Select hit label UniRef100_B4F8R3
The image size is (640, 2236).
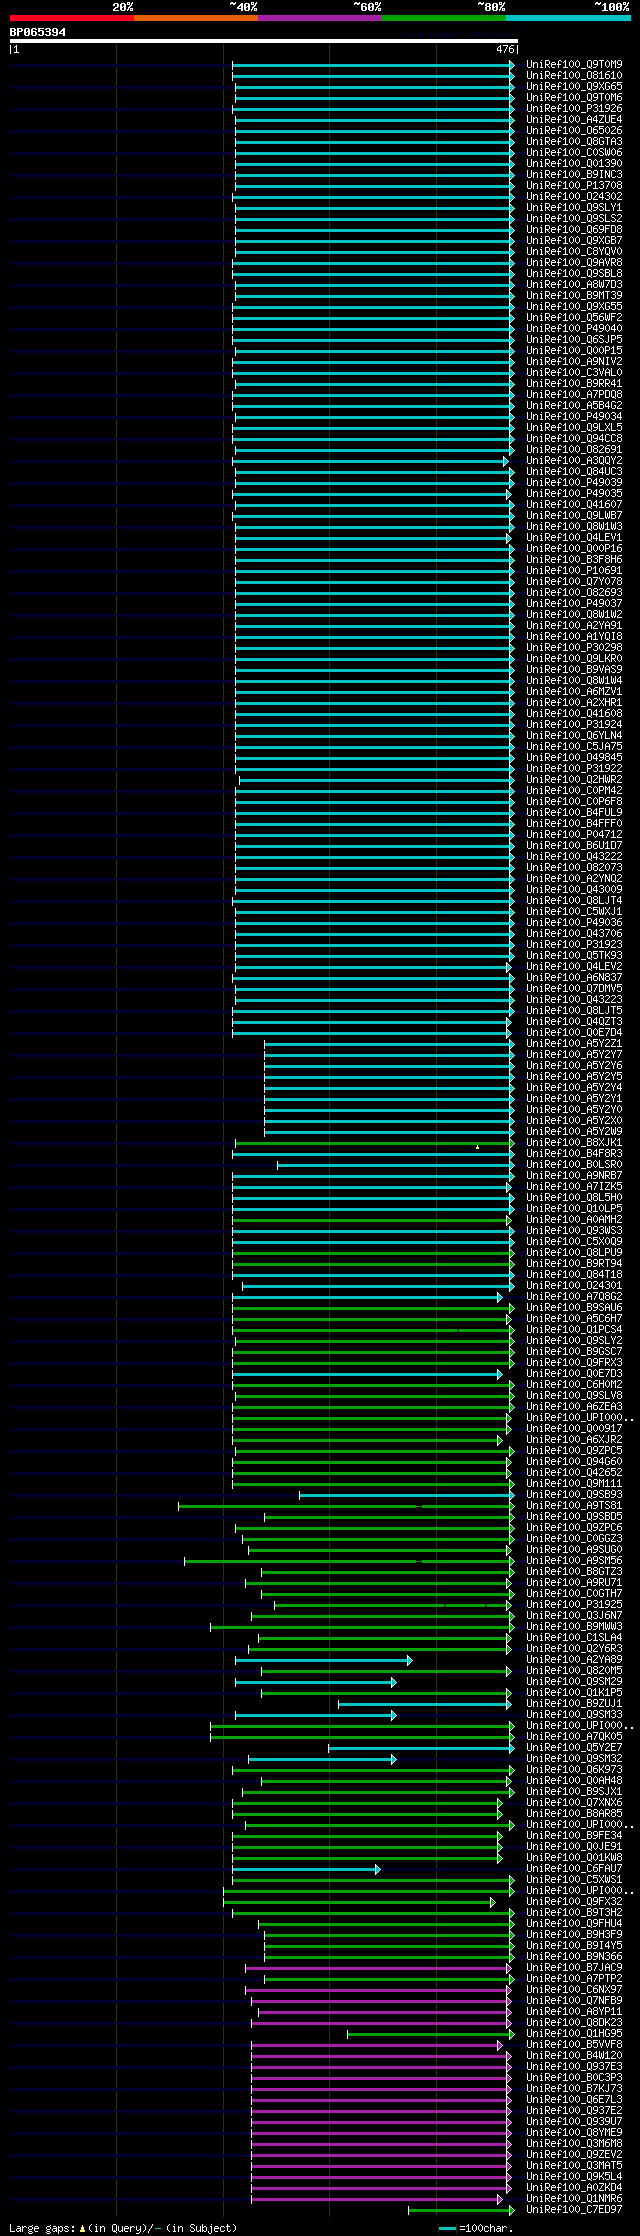[574, 1153]
